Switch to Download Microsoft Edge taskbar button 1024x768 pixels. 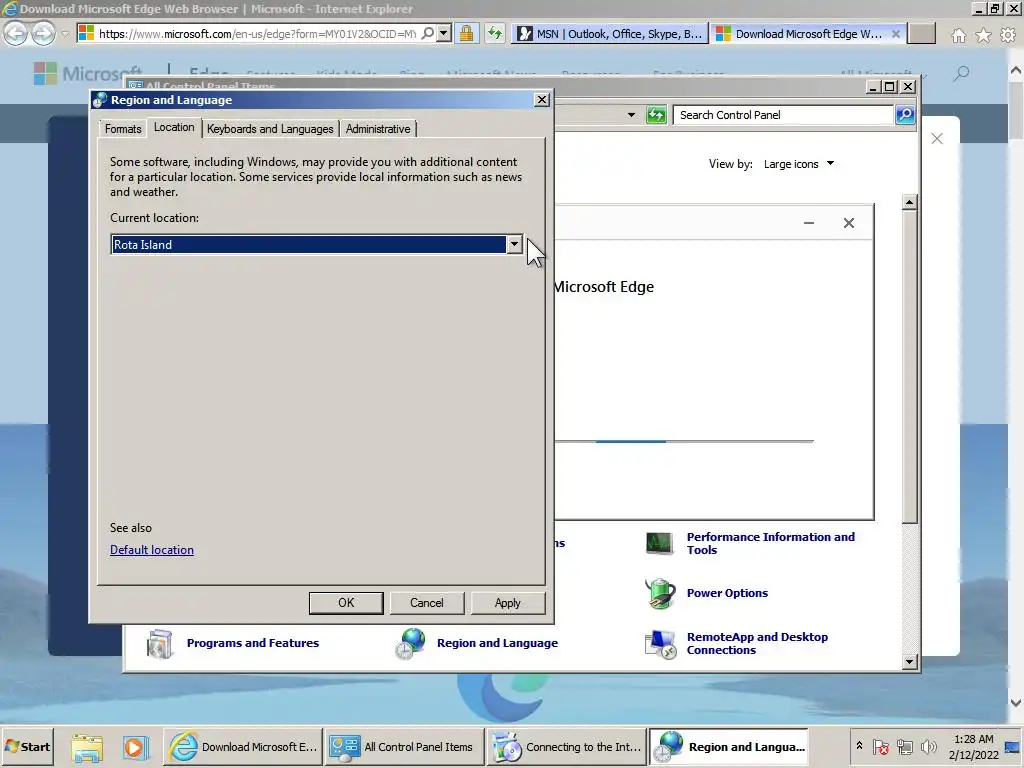click(x=242, y=746)
